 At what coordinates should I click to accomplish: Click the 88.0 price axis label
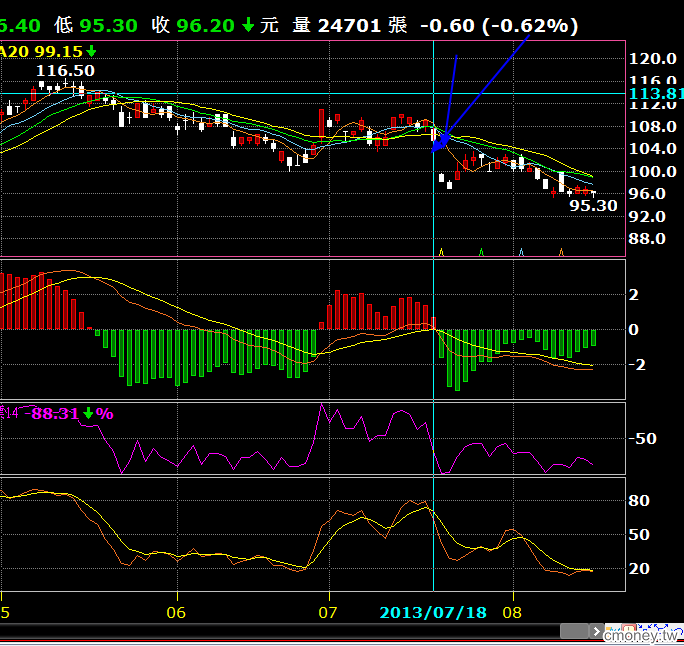[x=647, y=239]
